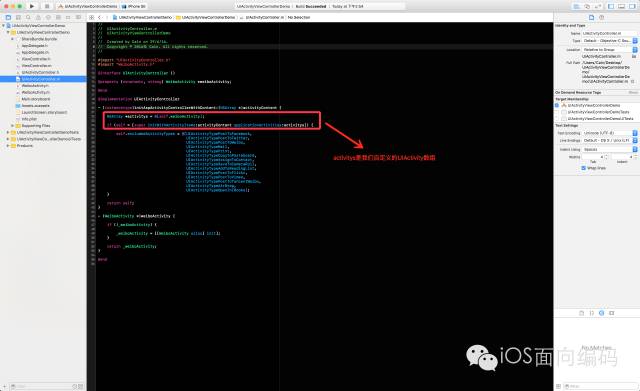Image resolution: width=640 pixels, height=391 pixels.
Task: Open Assets.xcassets in navigator
Action: 35,106
